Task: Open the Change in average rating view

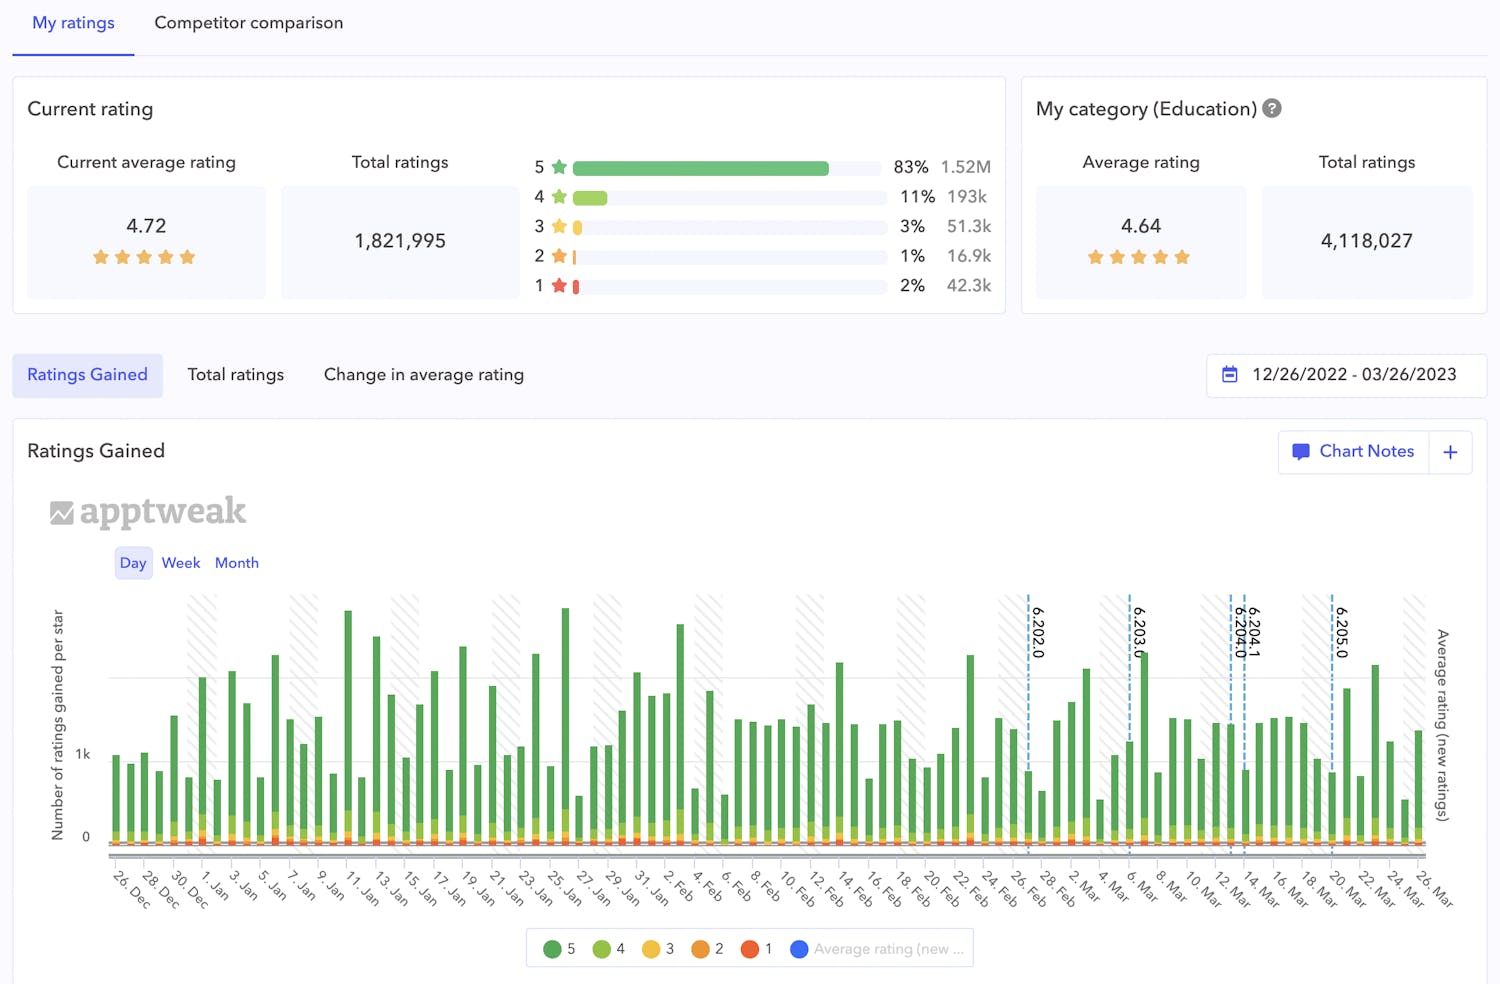Action: click(423, 374)
